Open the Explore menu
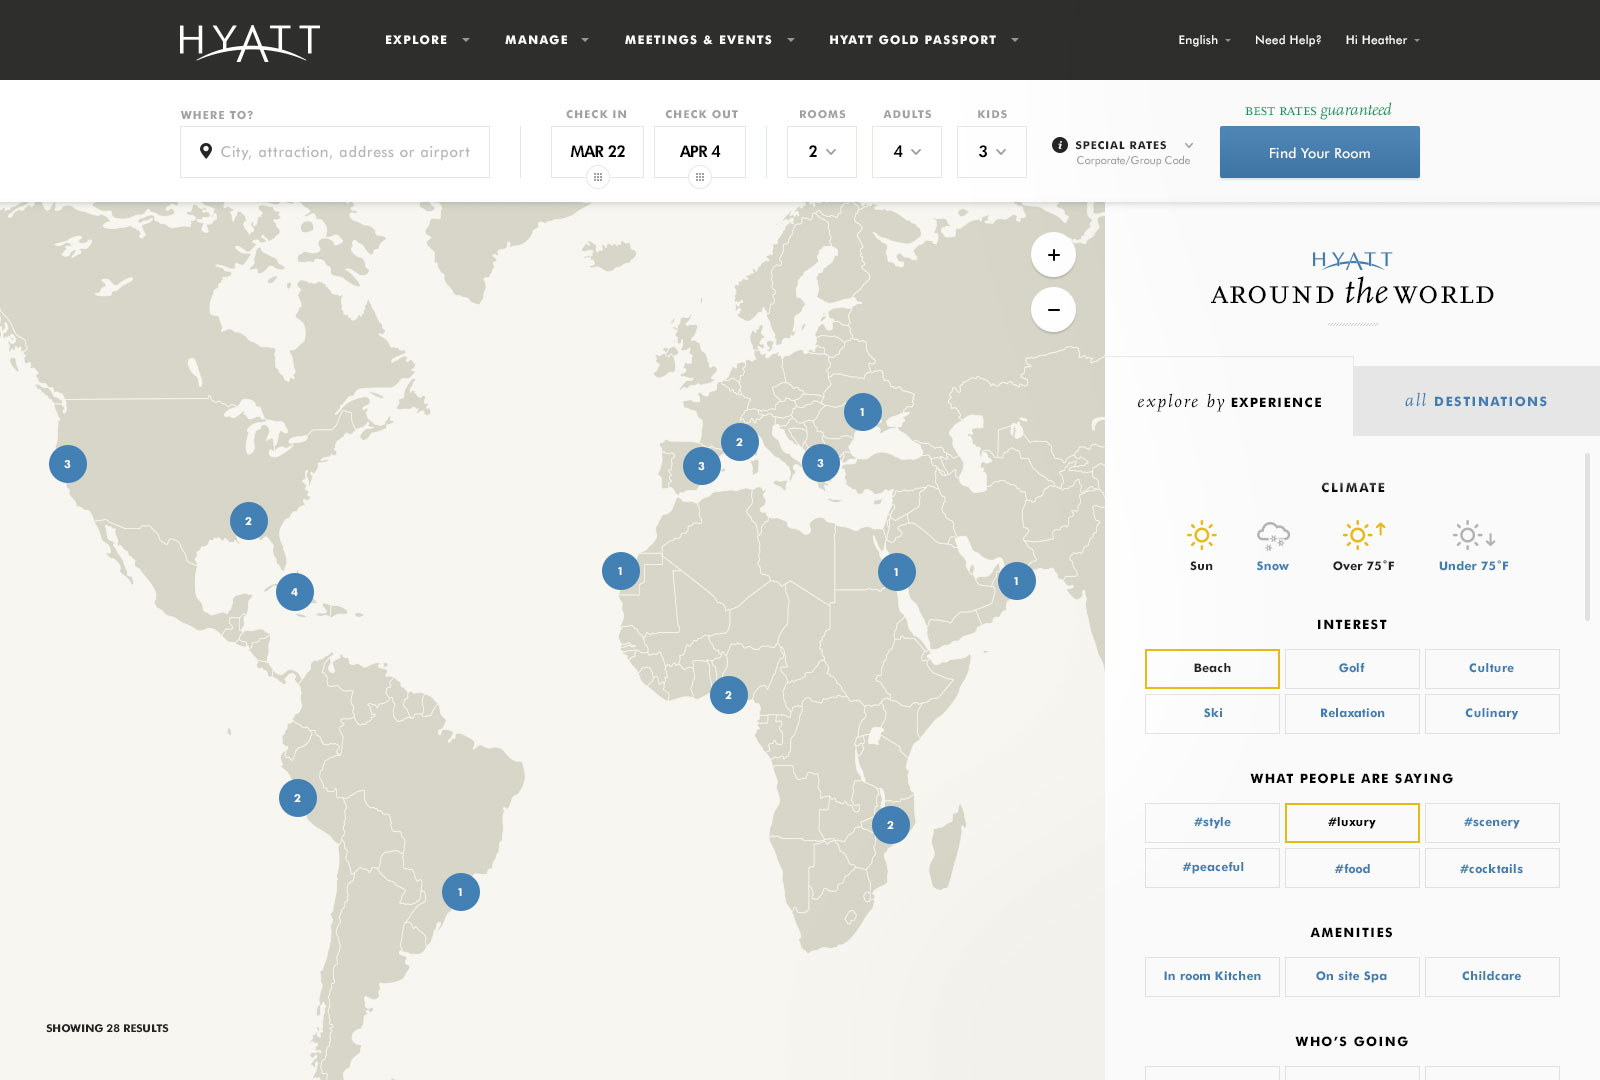This screenshot has width=1600, height=1080. point(427,40)
